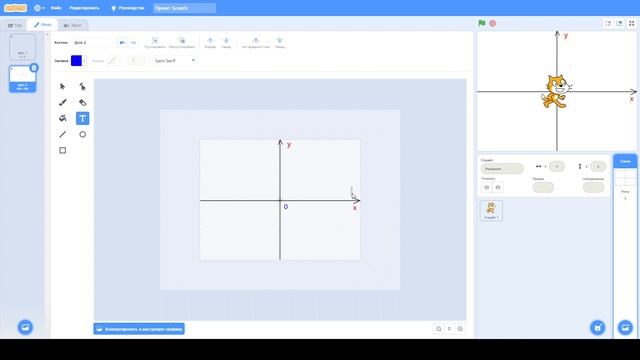Click the cat on the stage
Image resolution: width=640 pixels, height=360 pixels.
point(556,91)
